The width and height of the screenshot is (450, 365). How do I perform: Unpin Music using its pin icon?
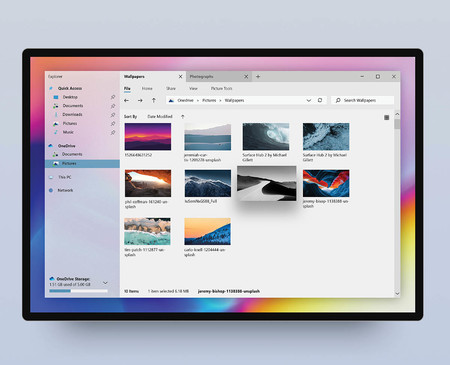(113, 132)
